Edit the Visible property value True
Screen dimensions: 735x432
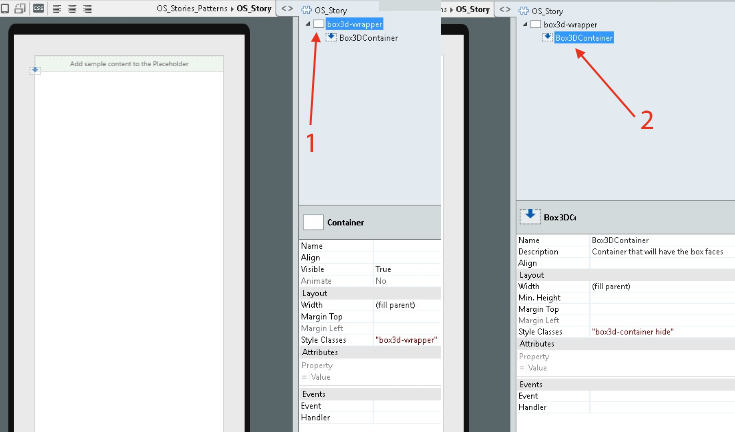pos(406,269)
